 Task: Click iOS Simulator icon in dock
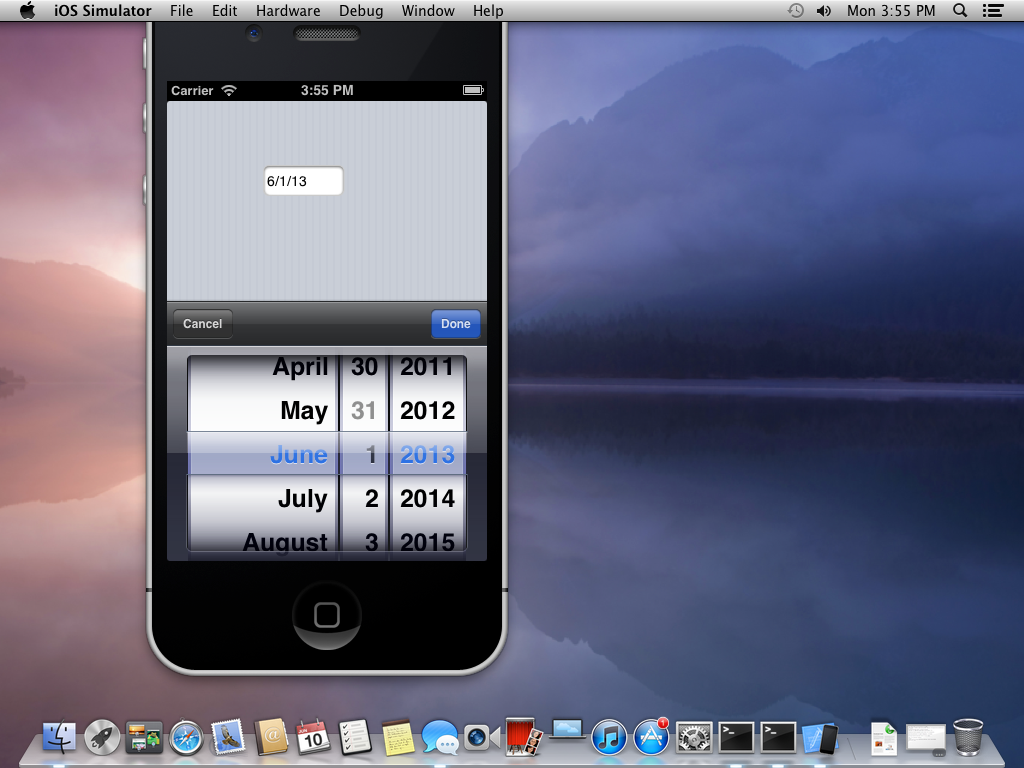(x=820, y=738)
